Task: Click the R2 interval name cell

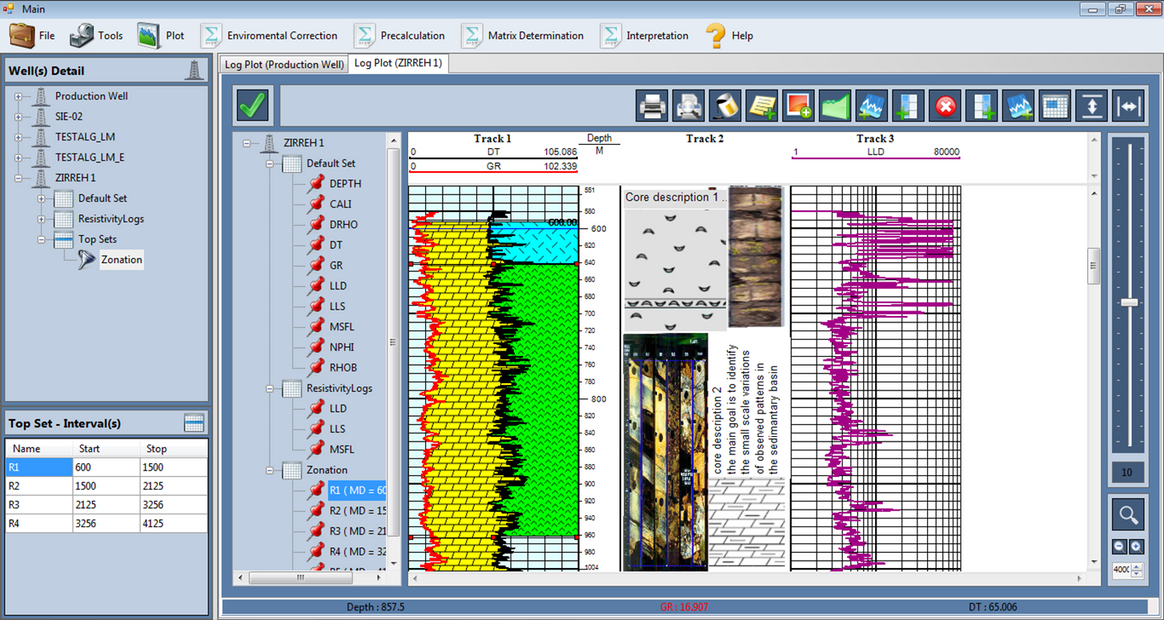Action: 39,486
